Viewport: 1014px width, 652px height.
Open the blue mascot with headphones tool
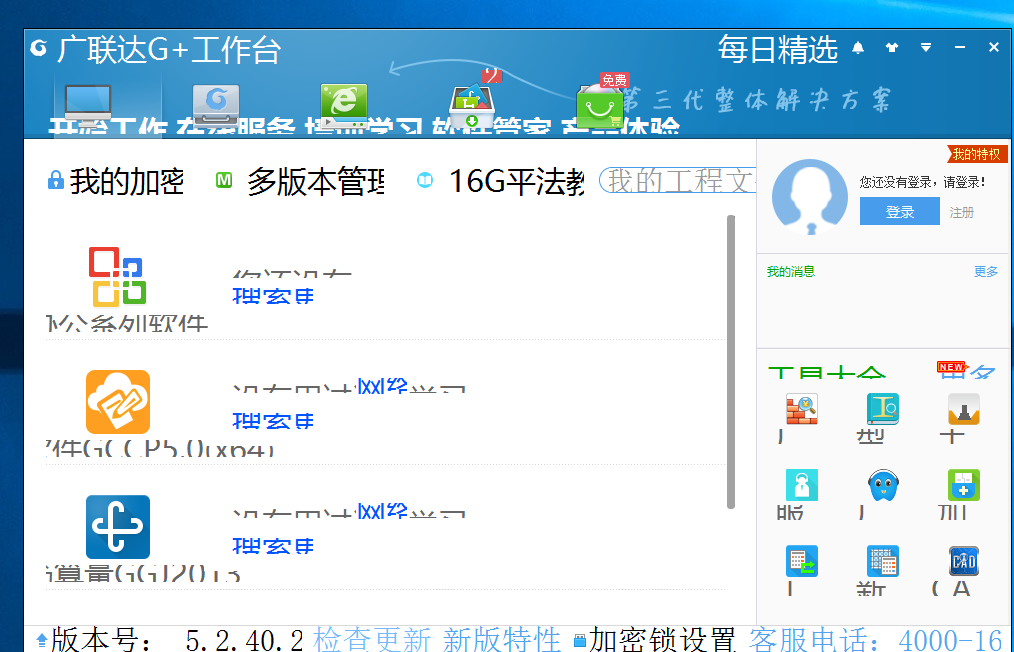(x=883, y=485)
